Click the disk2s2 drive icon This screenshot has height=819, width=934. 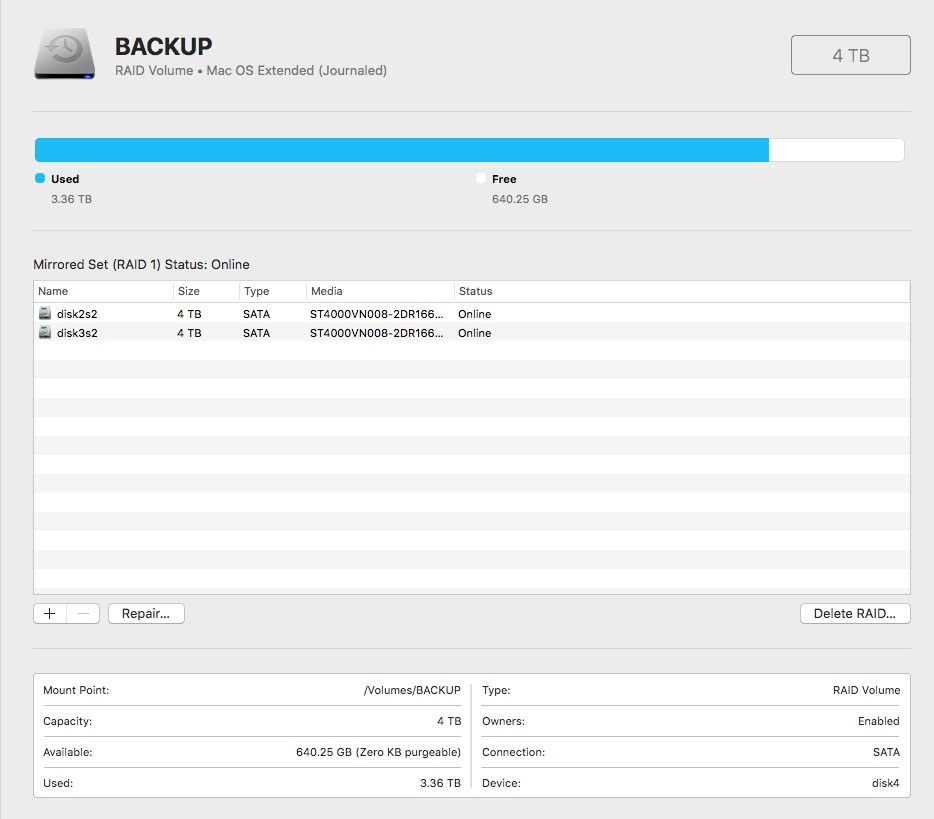pyautogui.click(x=45, y=313)
